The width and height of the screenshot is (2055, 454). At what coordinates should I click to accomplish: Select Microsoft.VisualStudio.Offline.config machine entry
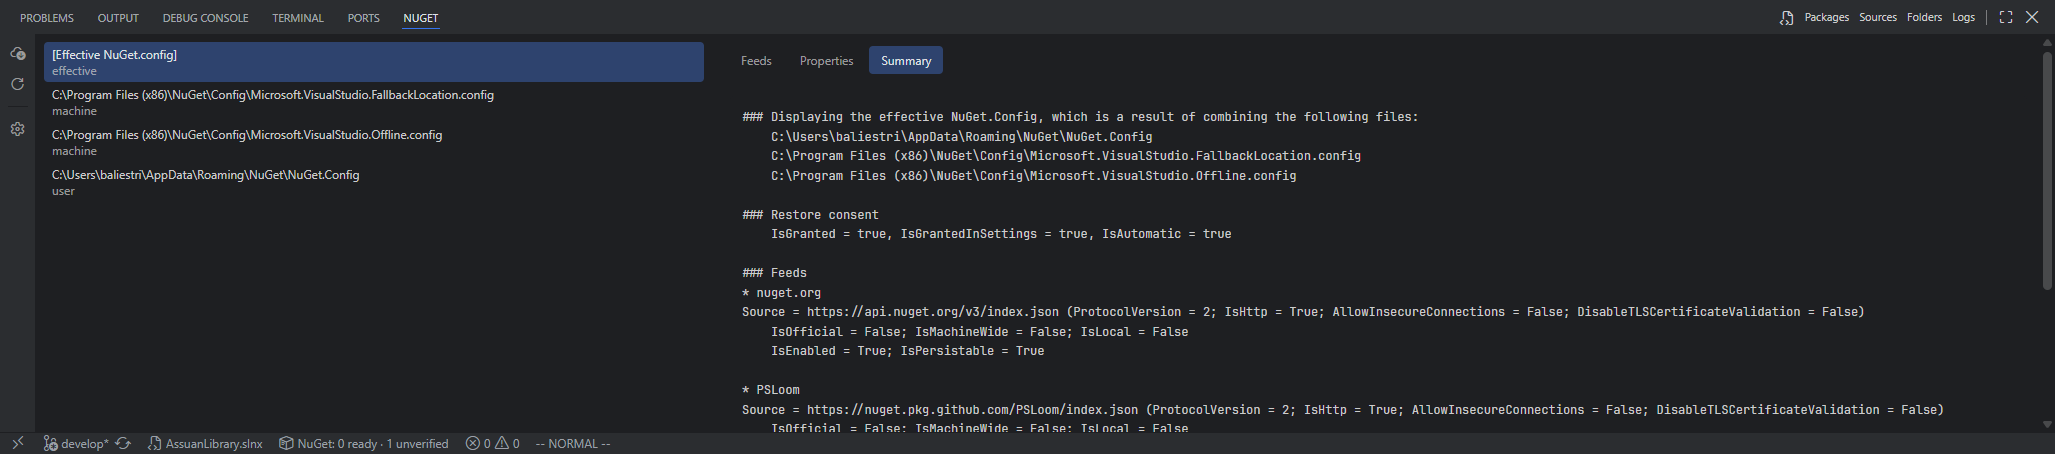(x=374, y=142)
